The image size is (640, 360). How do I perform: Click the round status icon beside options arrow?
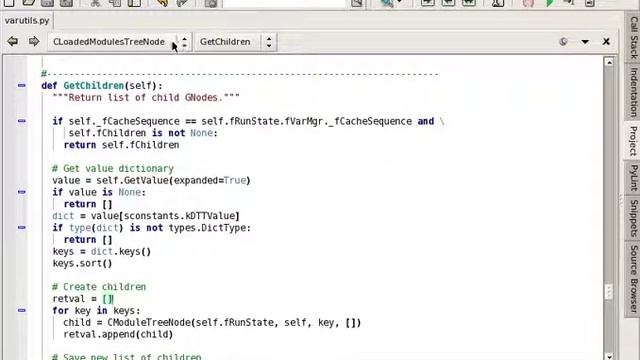[x=563, y=41]
